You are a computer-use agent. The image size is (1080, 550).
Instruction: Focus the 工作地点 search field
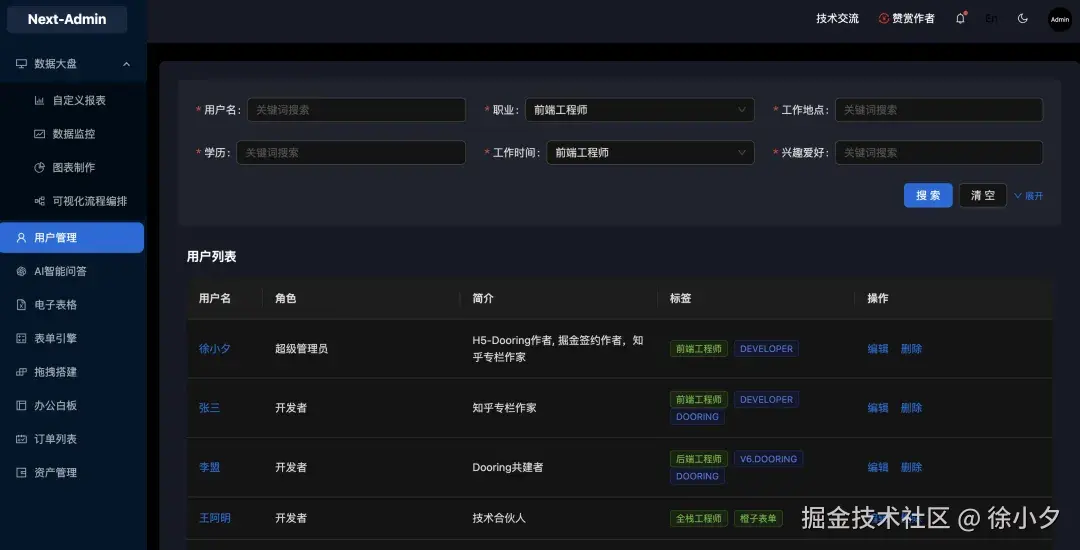pyautogui.click(x=939, y=110)
